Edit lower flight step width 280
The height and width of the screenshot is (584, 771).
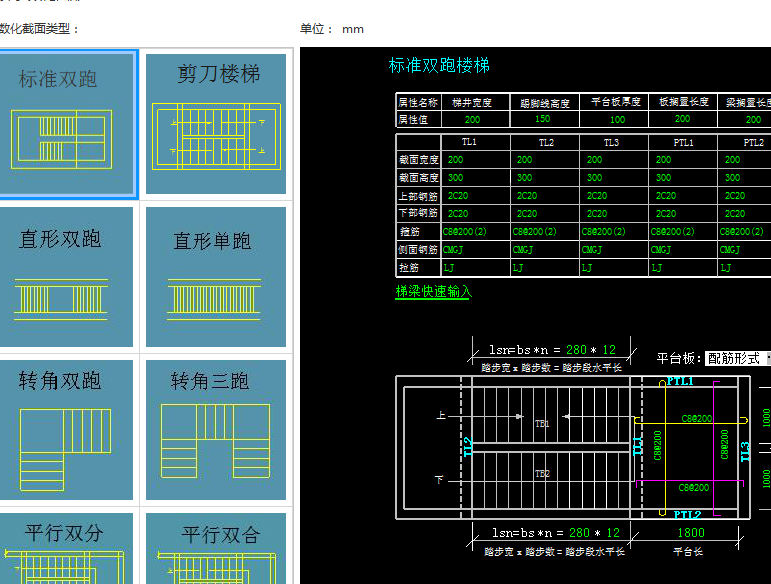579,533
